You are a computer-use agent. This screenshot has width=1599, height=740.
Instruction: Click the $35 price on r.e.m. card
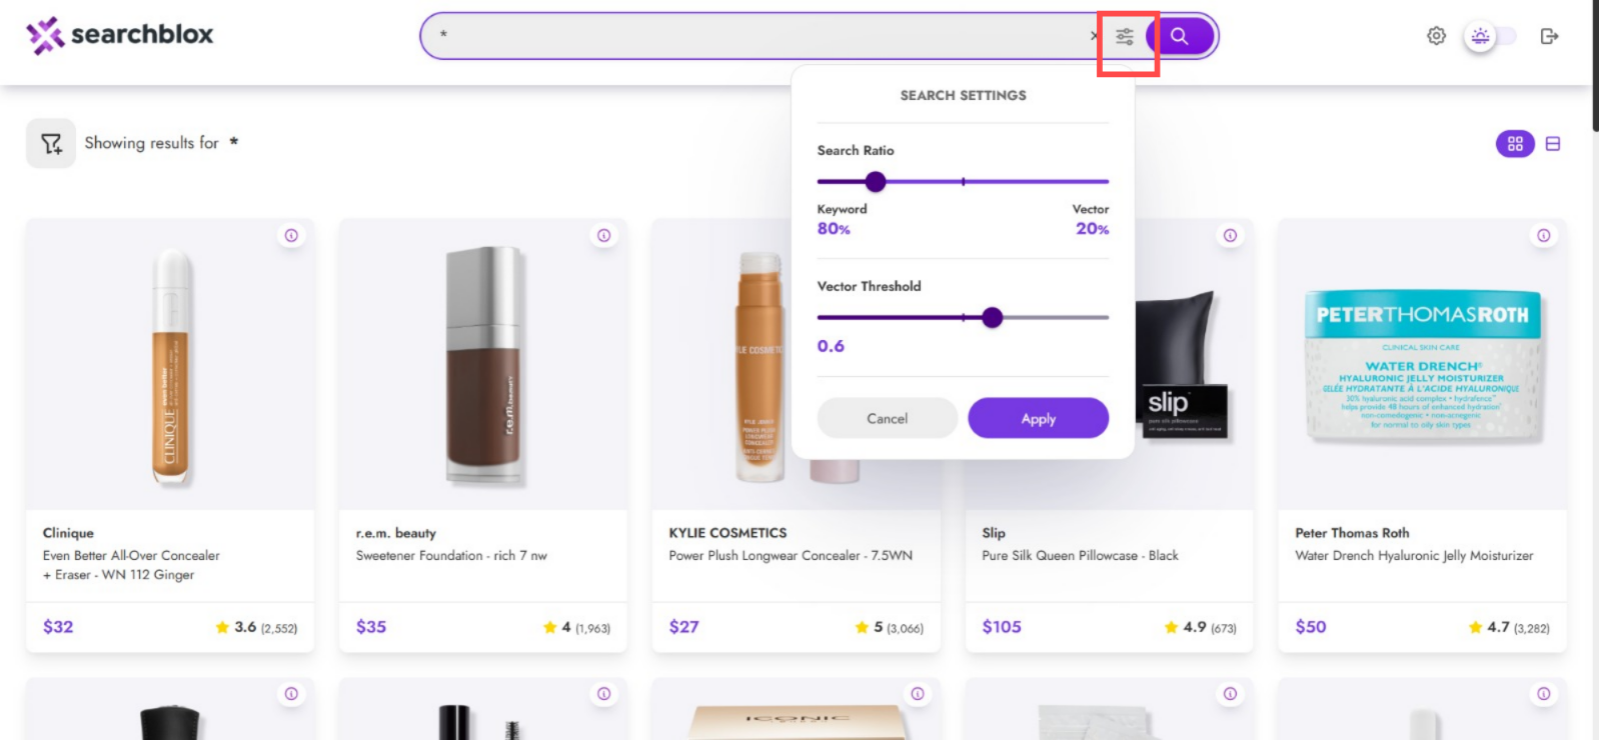(x=371, y=627)
